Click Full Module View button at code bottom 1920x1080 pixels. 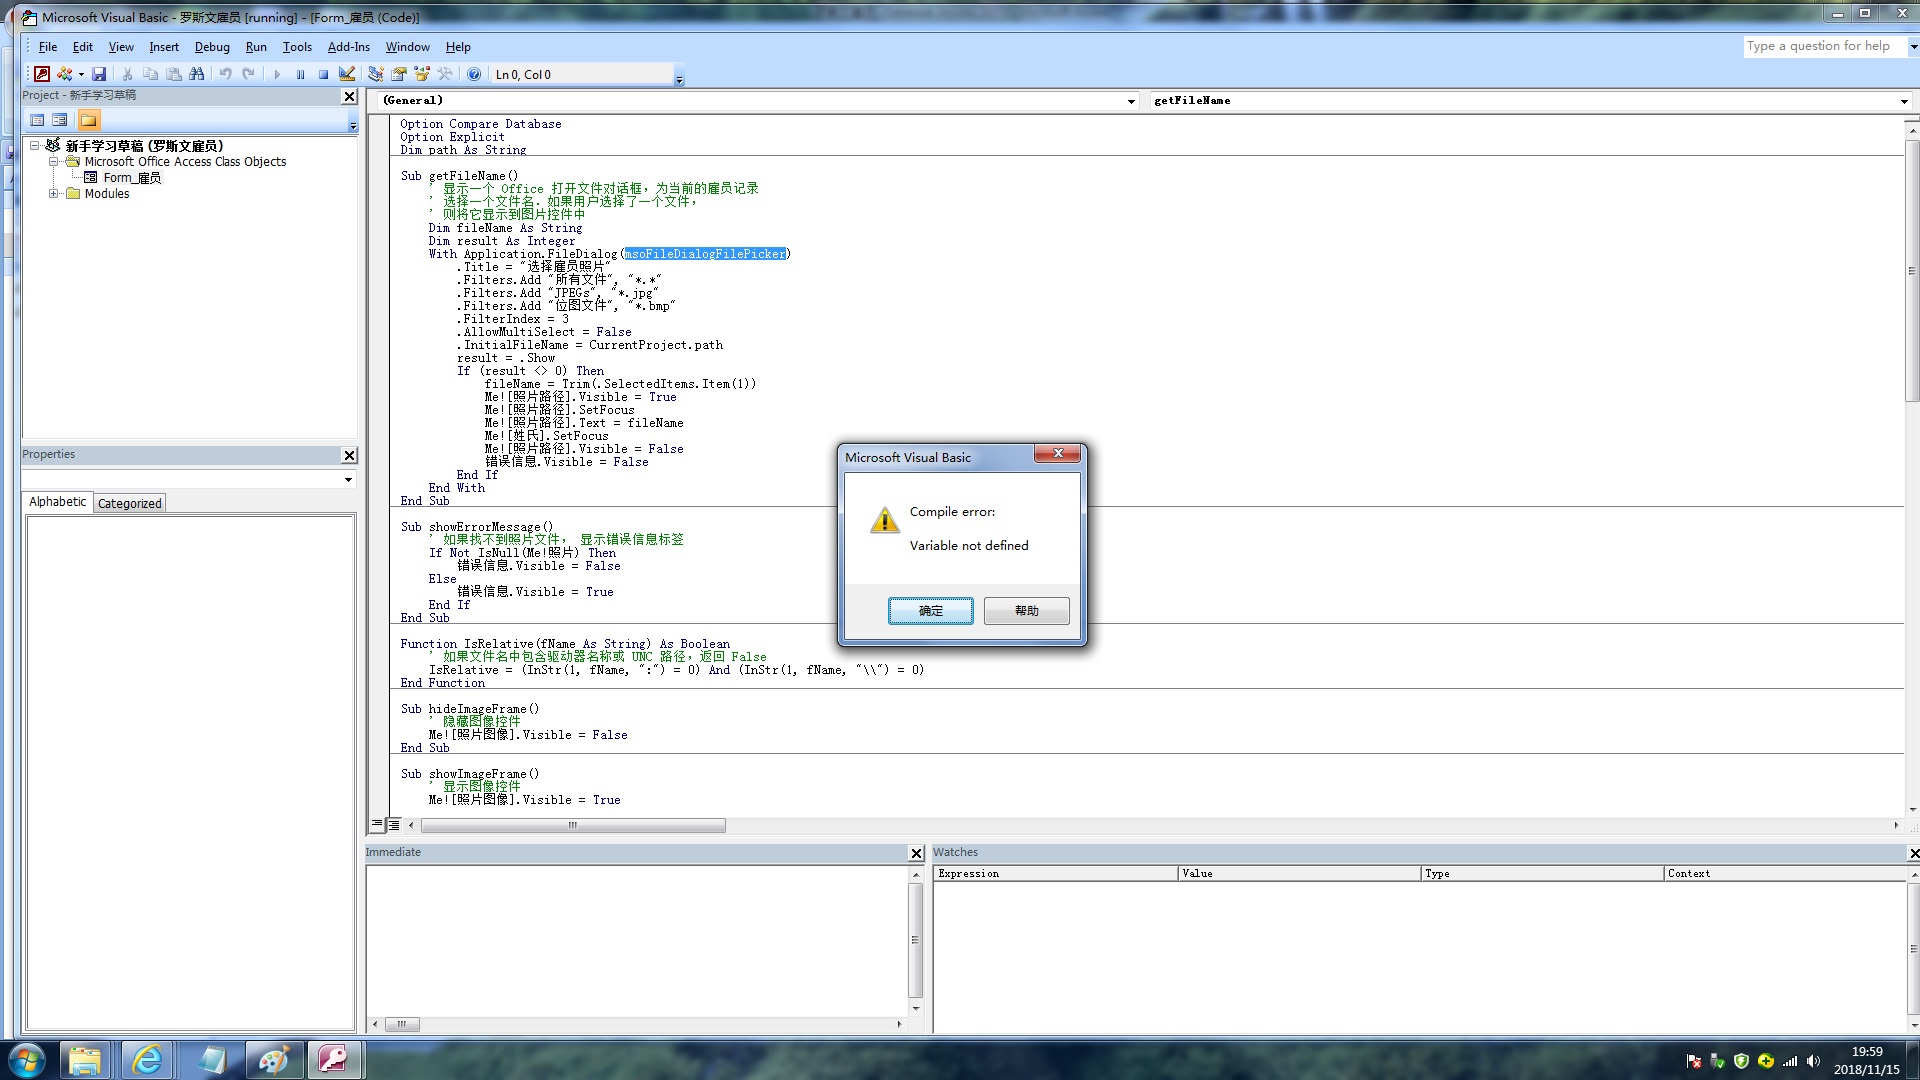(x=394, y=825)
